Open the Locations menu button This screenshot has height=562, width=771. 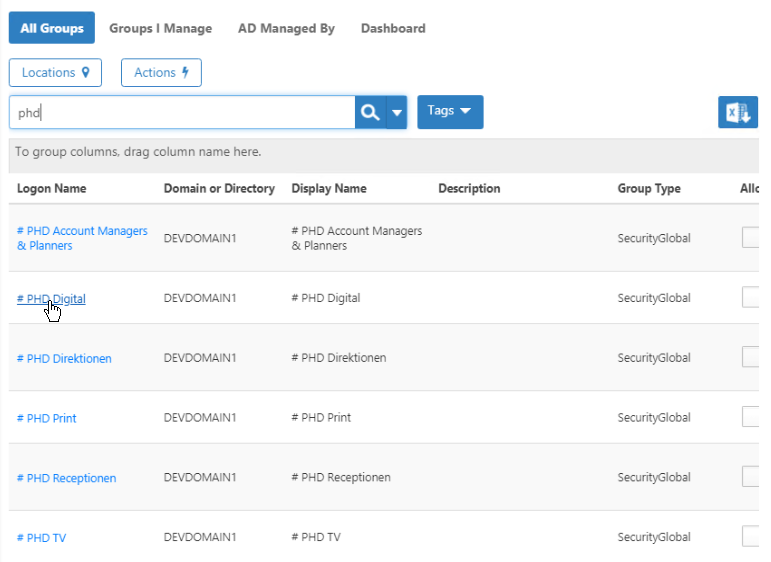[55, 73]
